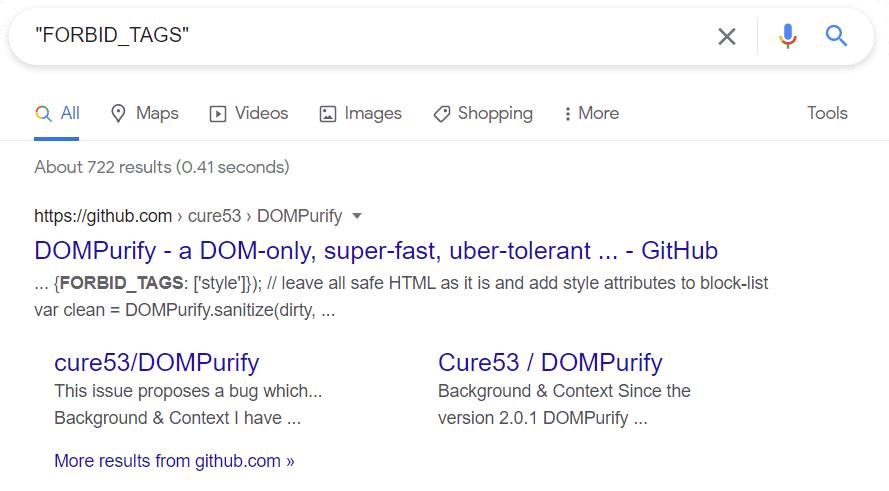Click the Images picture icon

[x=328, y=114]
